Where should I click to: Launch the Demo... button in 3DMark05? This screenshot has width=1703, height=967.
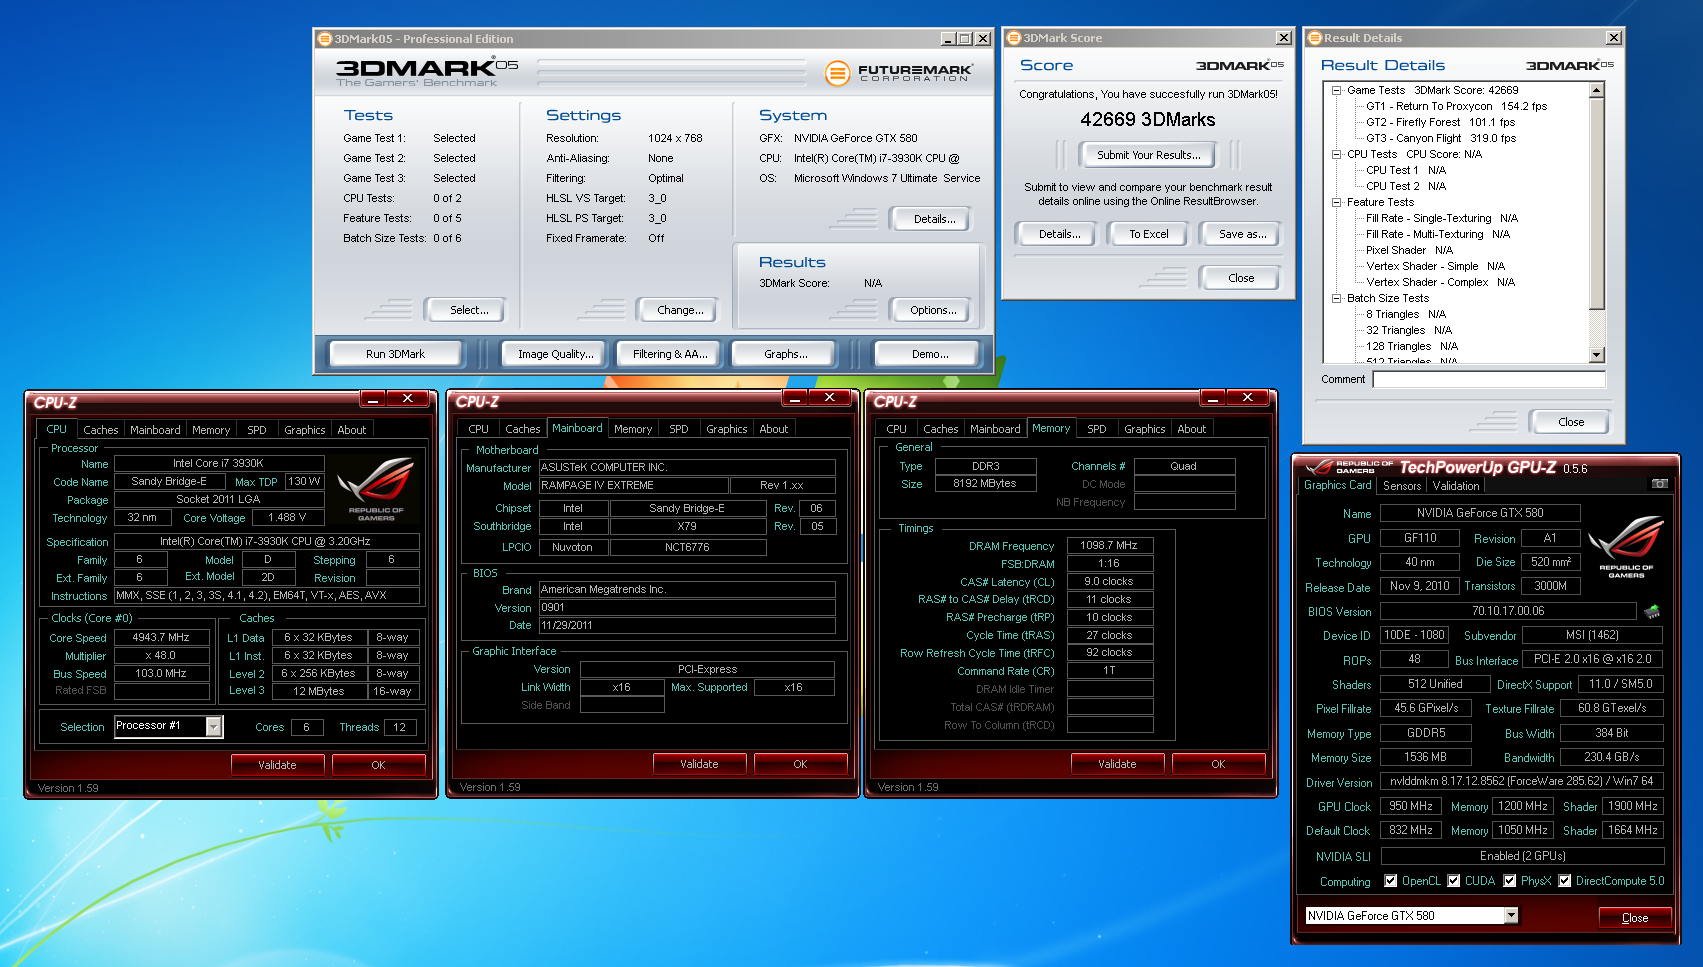[x=930, y=354]
